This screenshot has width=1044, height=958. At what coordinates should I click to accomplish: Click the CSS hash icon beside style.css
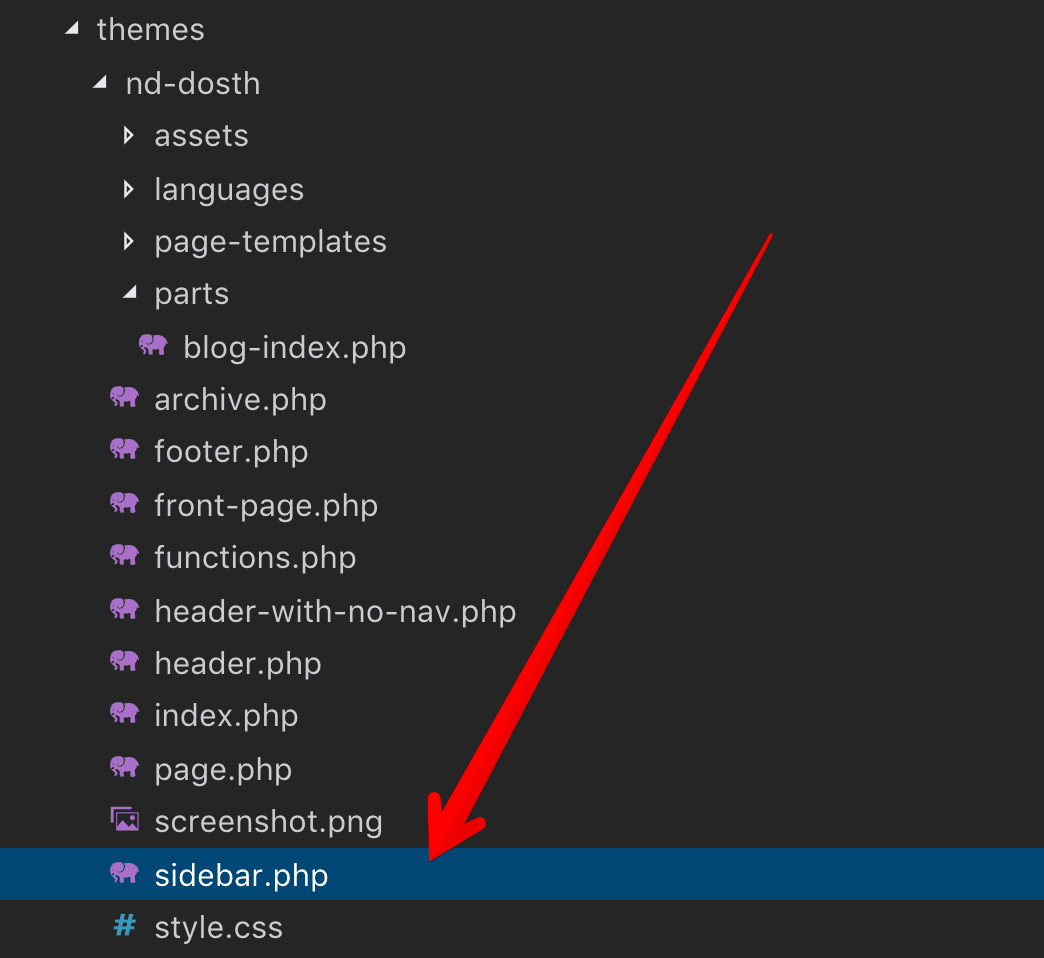124,926
